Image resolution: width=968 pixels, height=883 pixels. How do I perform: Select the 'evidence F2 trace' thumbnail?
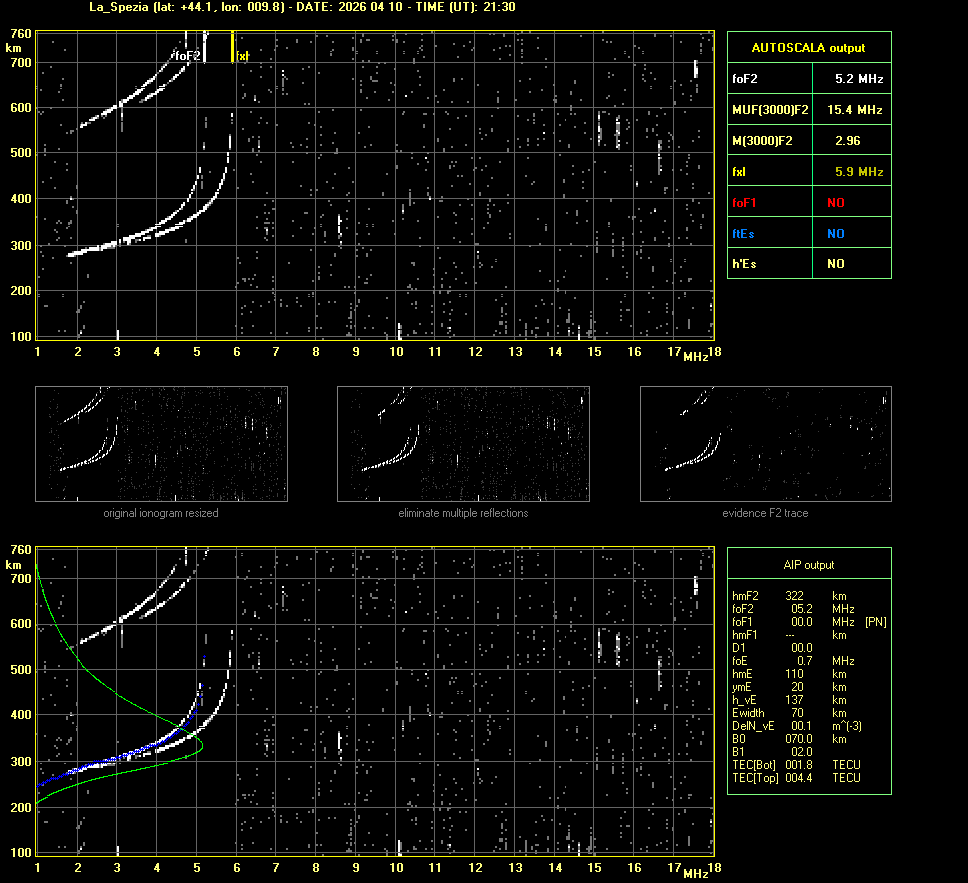point(766,444)
